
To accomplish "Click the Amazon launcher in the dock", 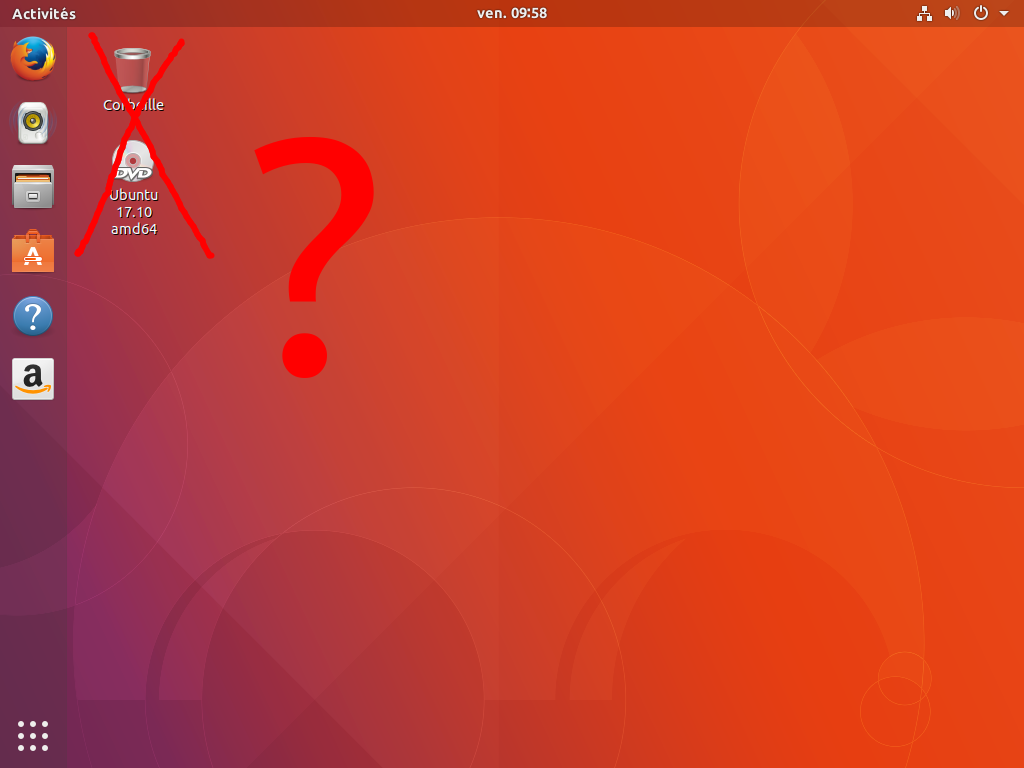I will pos(32,379).
